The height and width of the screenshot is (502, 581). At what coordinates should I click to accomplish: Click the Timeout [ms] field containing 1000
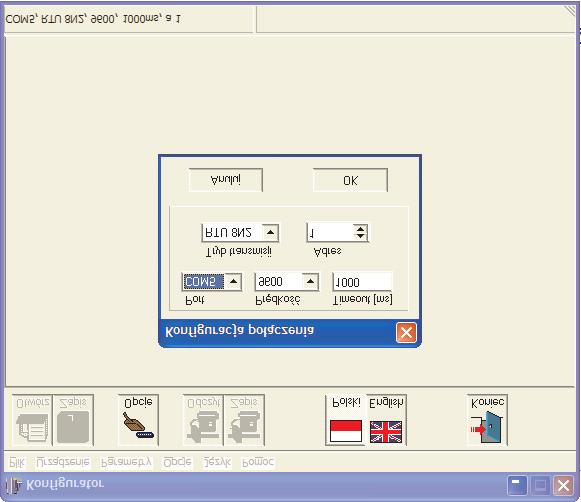click(362, 282)
